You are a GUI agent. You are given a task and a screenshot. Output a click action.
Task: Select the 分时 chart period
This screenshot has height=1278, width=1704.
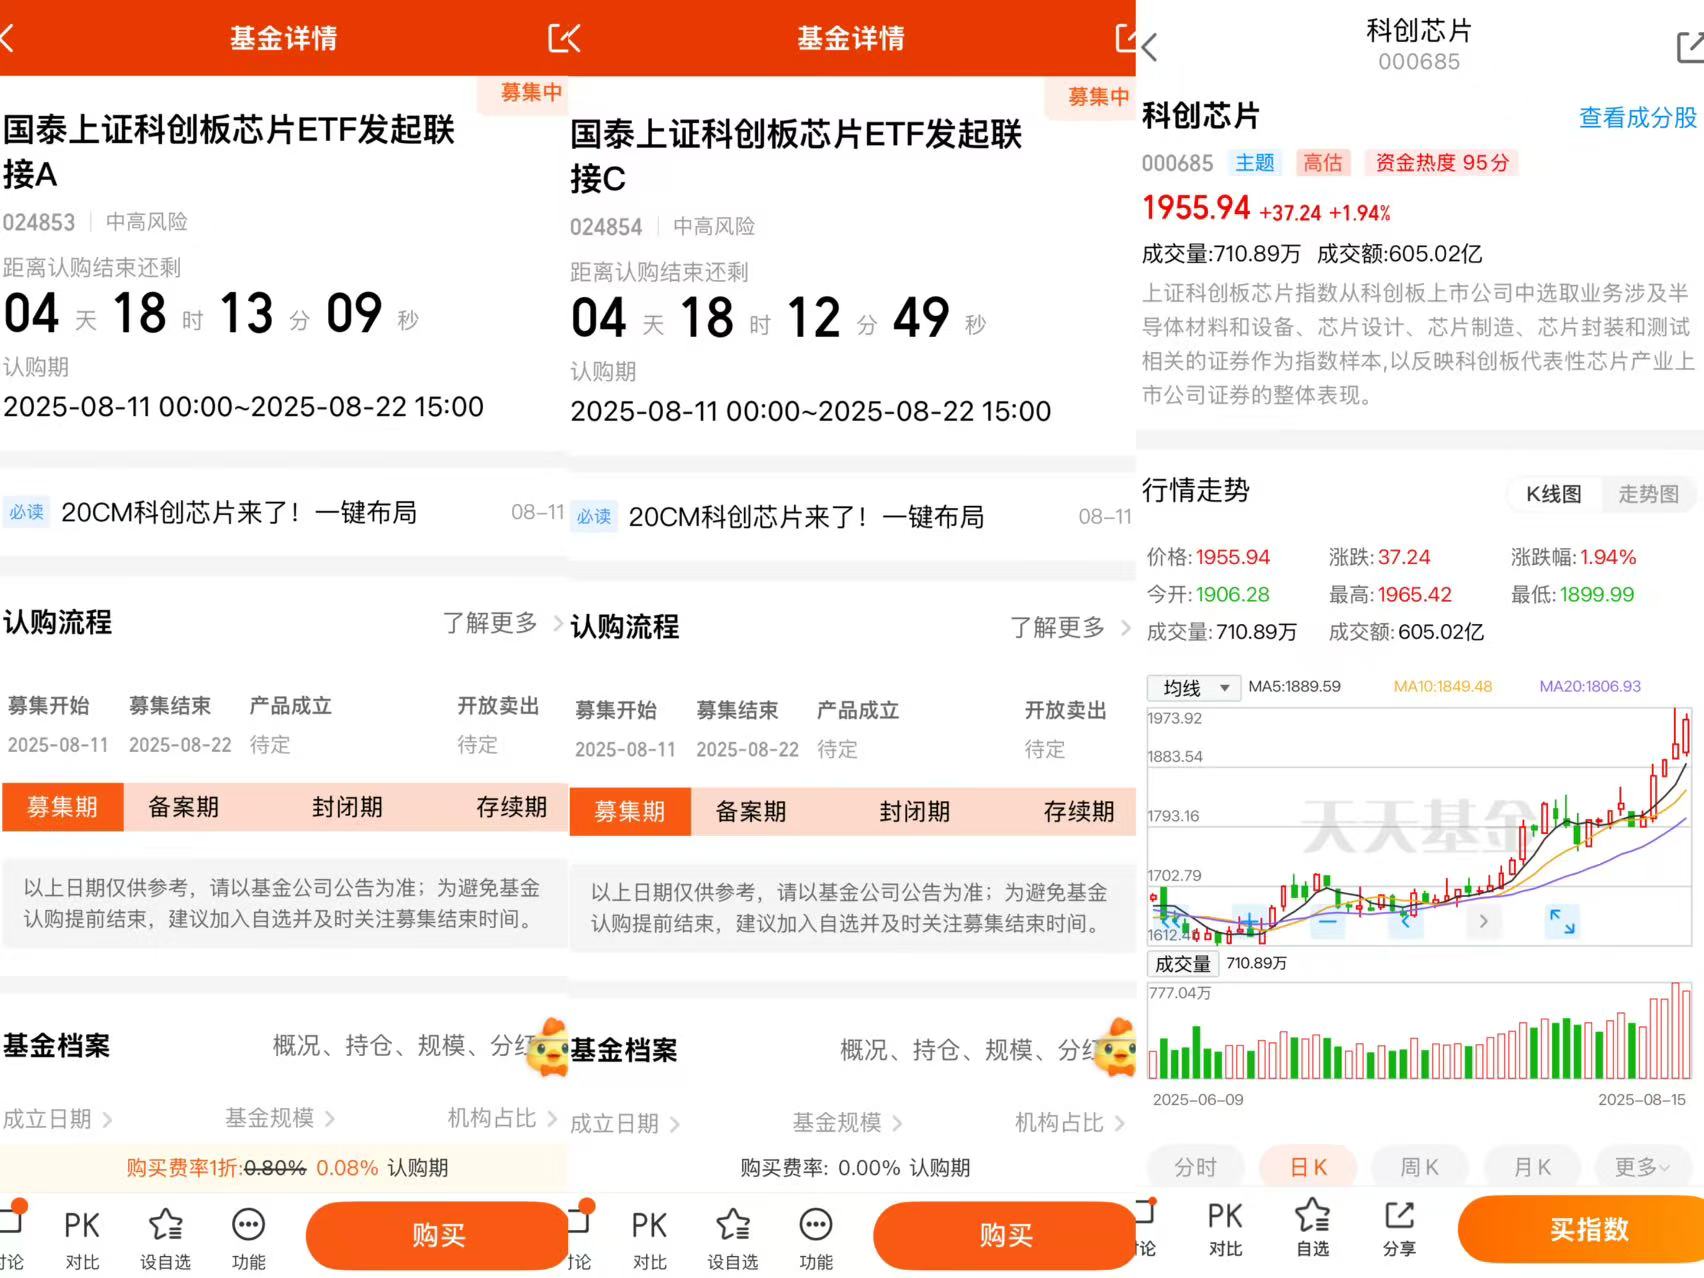(x=1195, y=1167)
